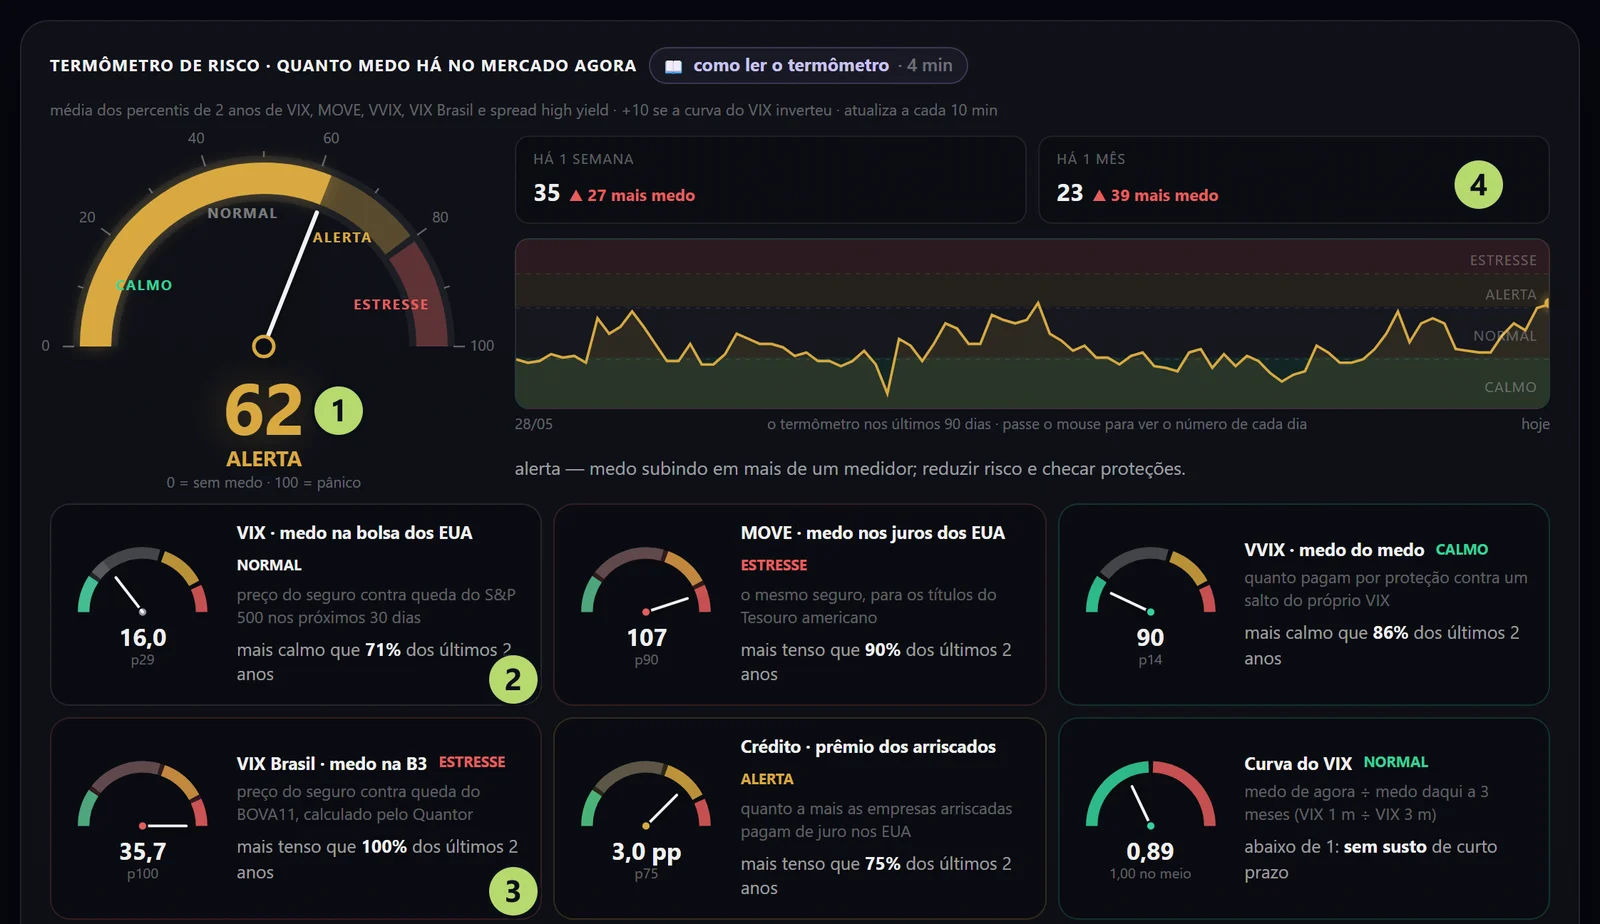Click the mini gauge in the MOVE card
The height and width of the screenshot is (924, 1600).
click(x=646, y=581)
